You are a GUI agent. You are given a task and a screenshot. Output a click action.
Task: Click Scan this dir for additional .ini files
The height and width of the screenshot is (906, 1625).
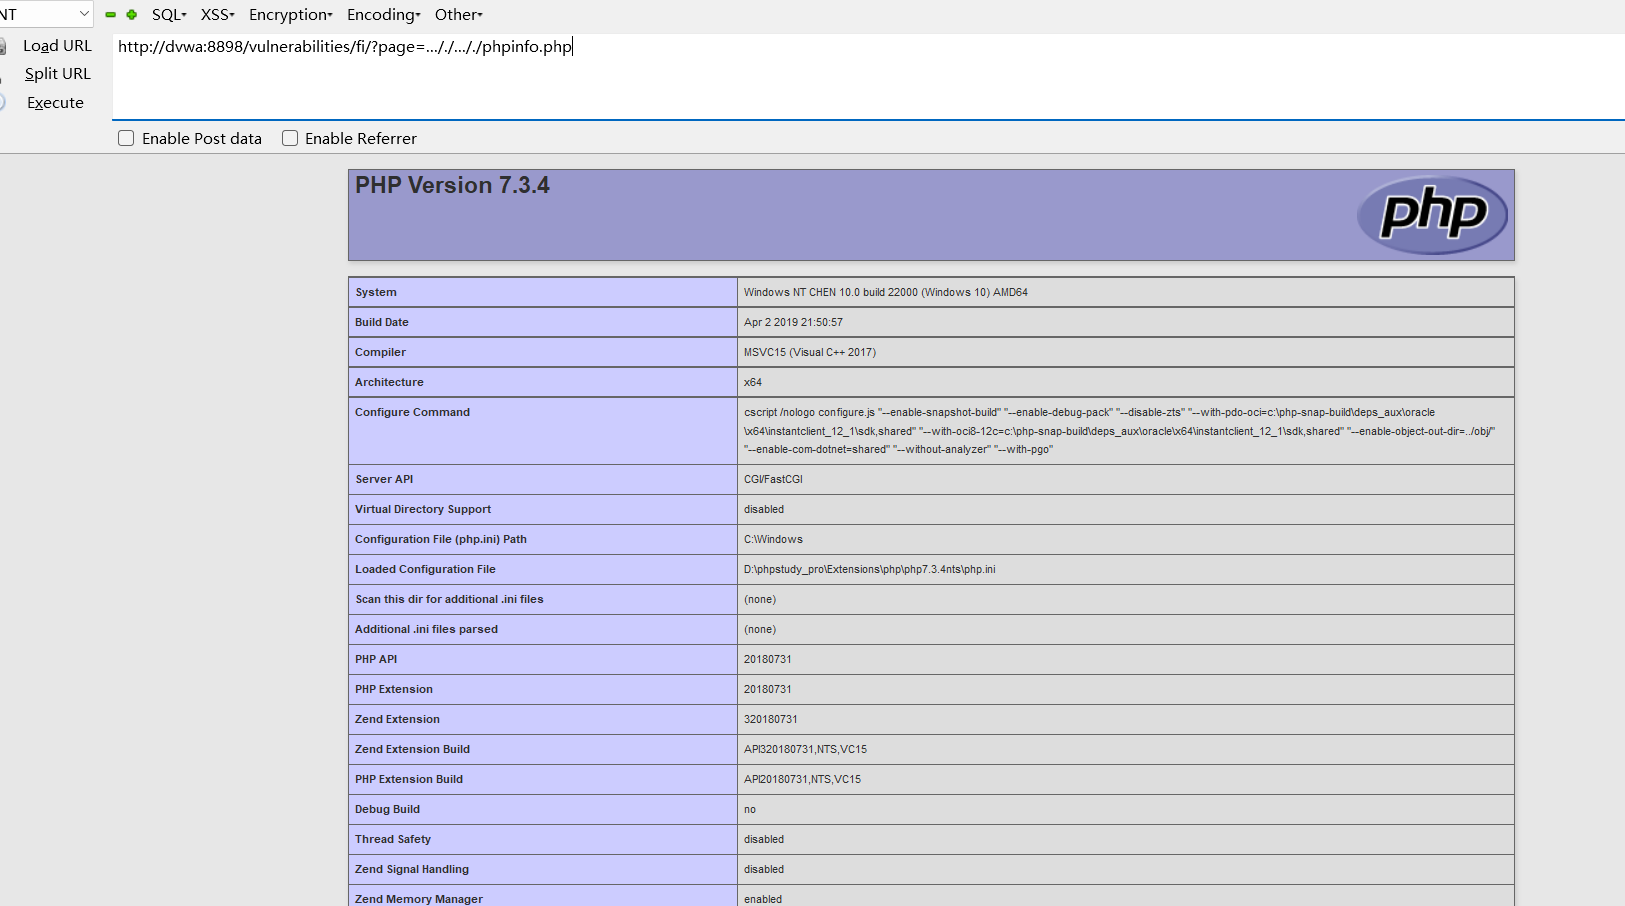449,599
